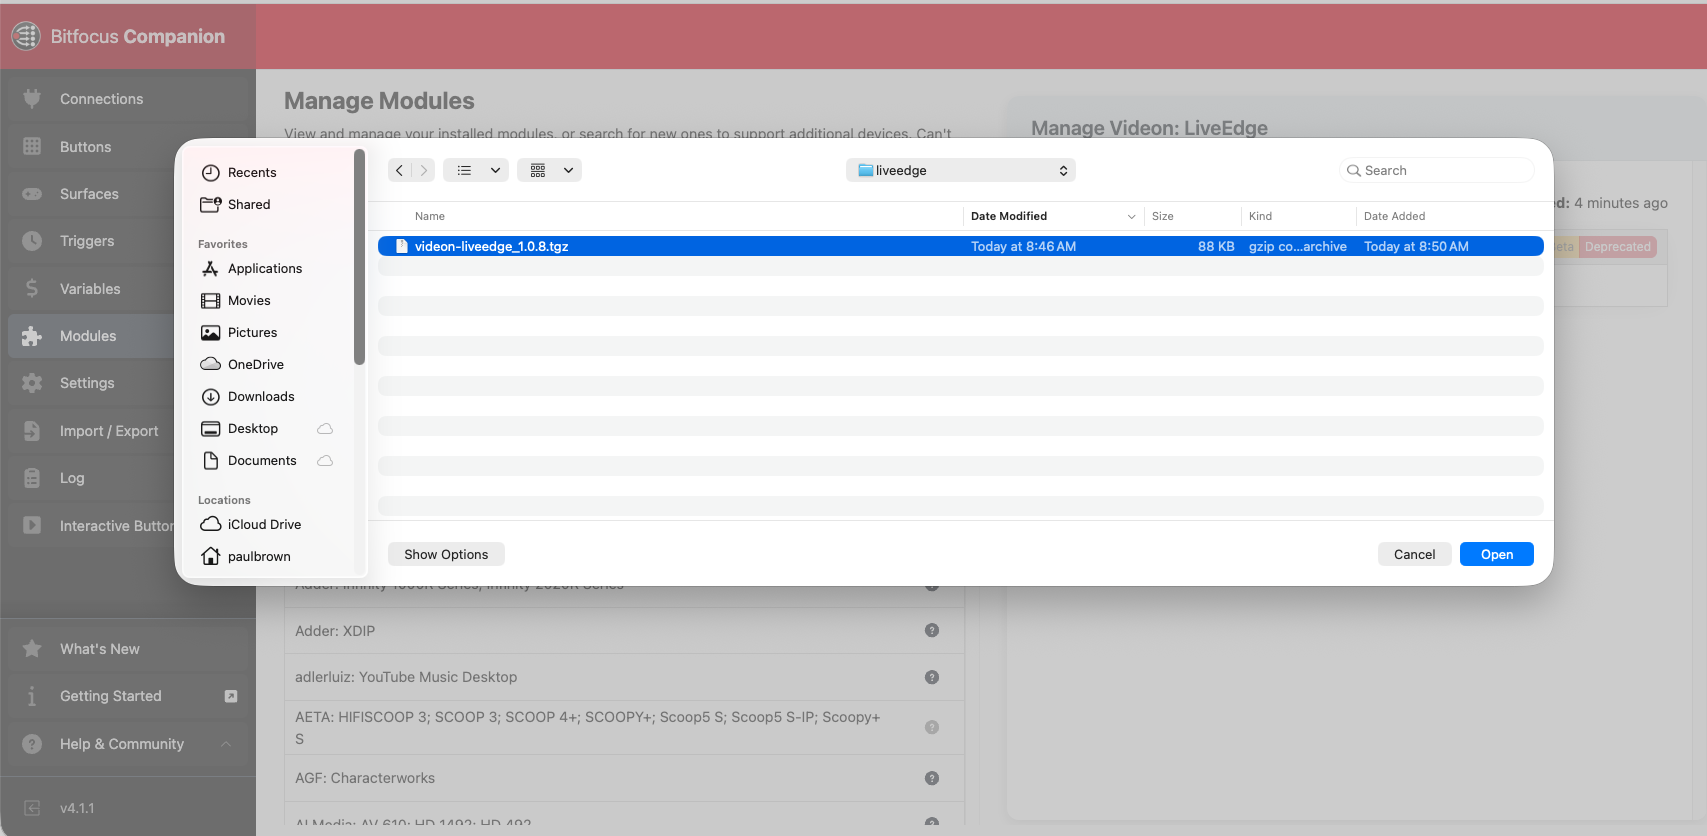Viewport: 1707px width, 836px height.
Task: Select AGF: Characterworks module row
Action: (624, 778)
